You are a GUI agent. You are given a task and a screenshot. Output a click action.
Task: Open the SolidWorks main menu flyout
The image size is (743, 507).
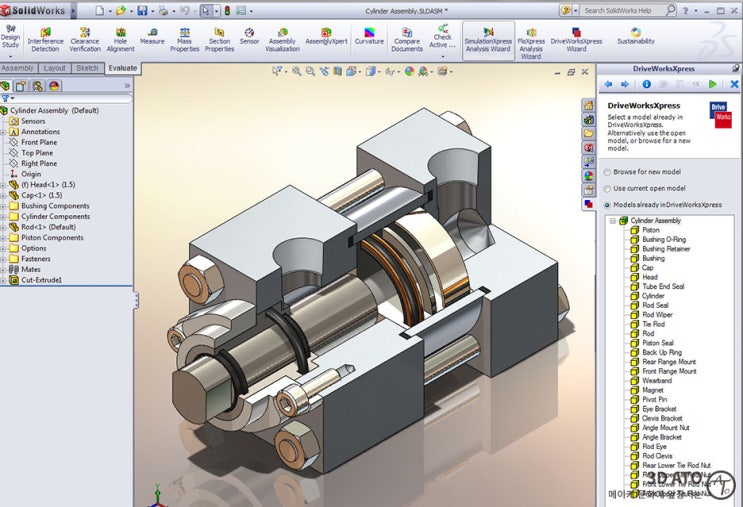(x=73, y=10)
